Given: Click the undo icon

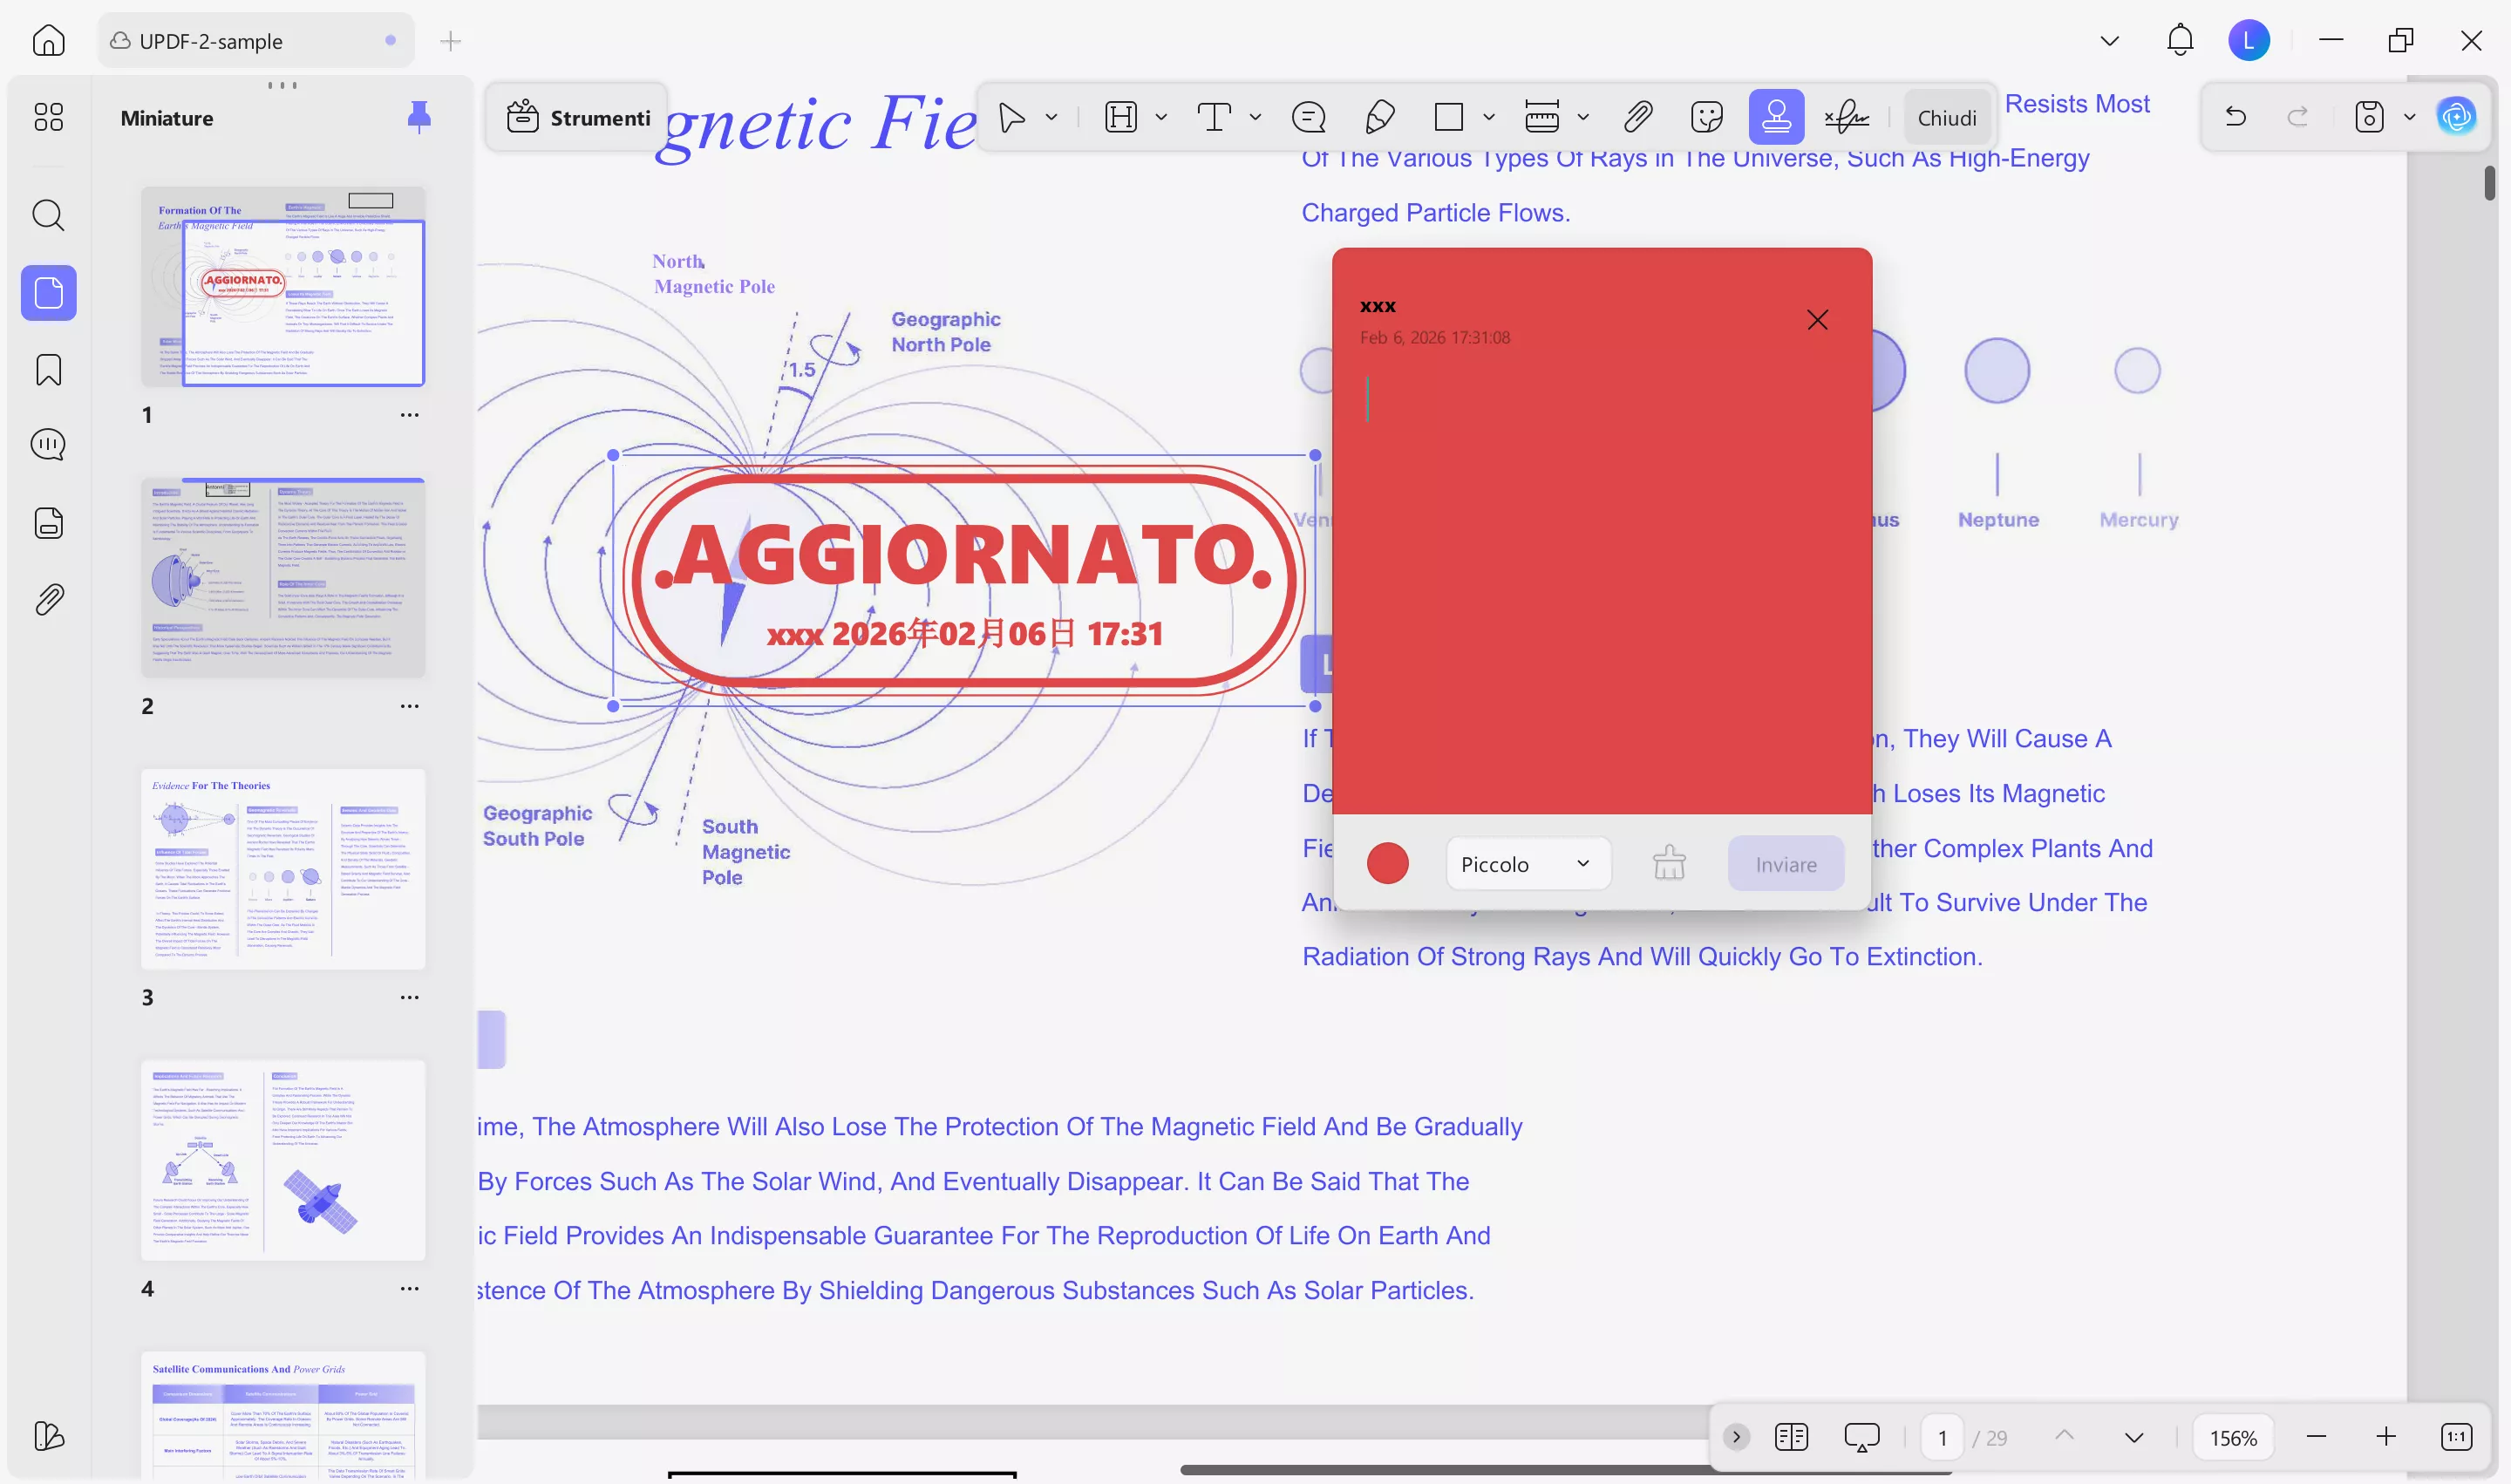Looking at the screenshot, I should (x=2236, y=116).
